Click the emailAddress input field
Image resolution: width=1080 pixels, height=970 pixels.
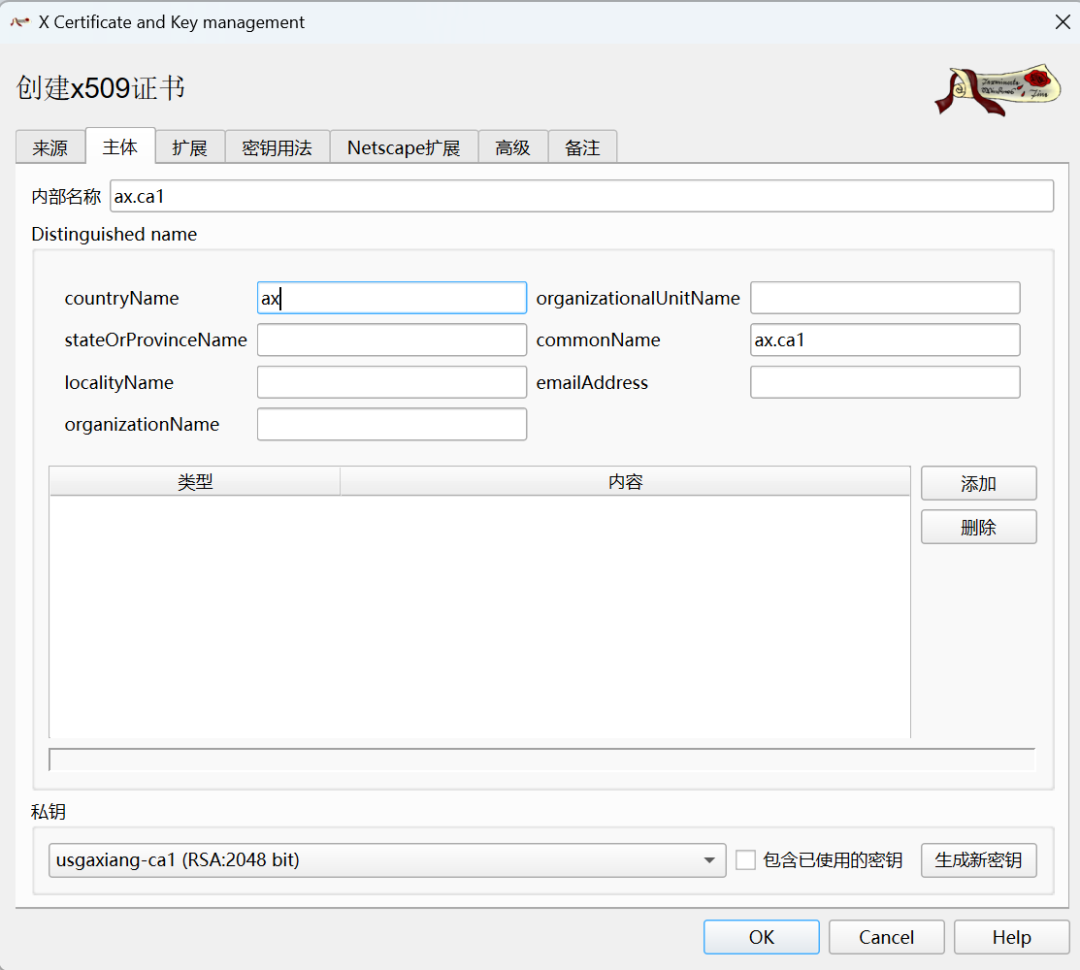tap(885, 382)
